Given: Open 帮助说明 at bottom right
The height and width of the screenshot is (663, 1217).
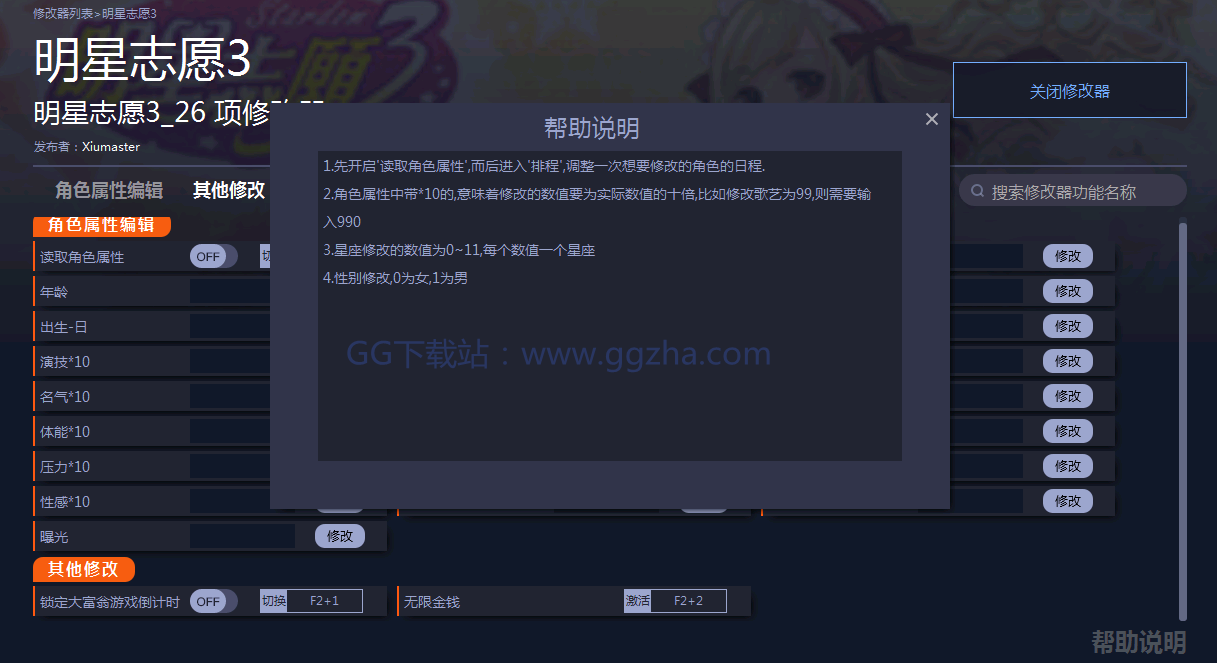Looking at the screenshot, I should click(1138, 641).
